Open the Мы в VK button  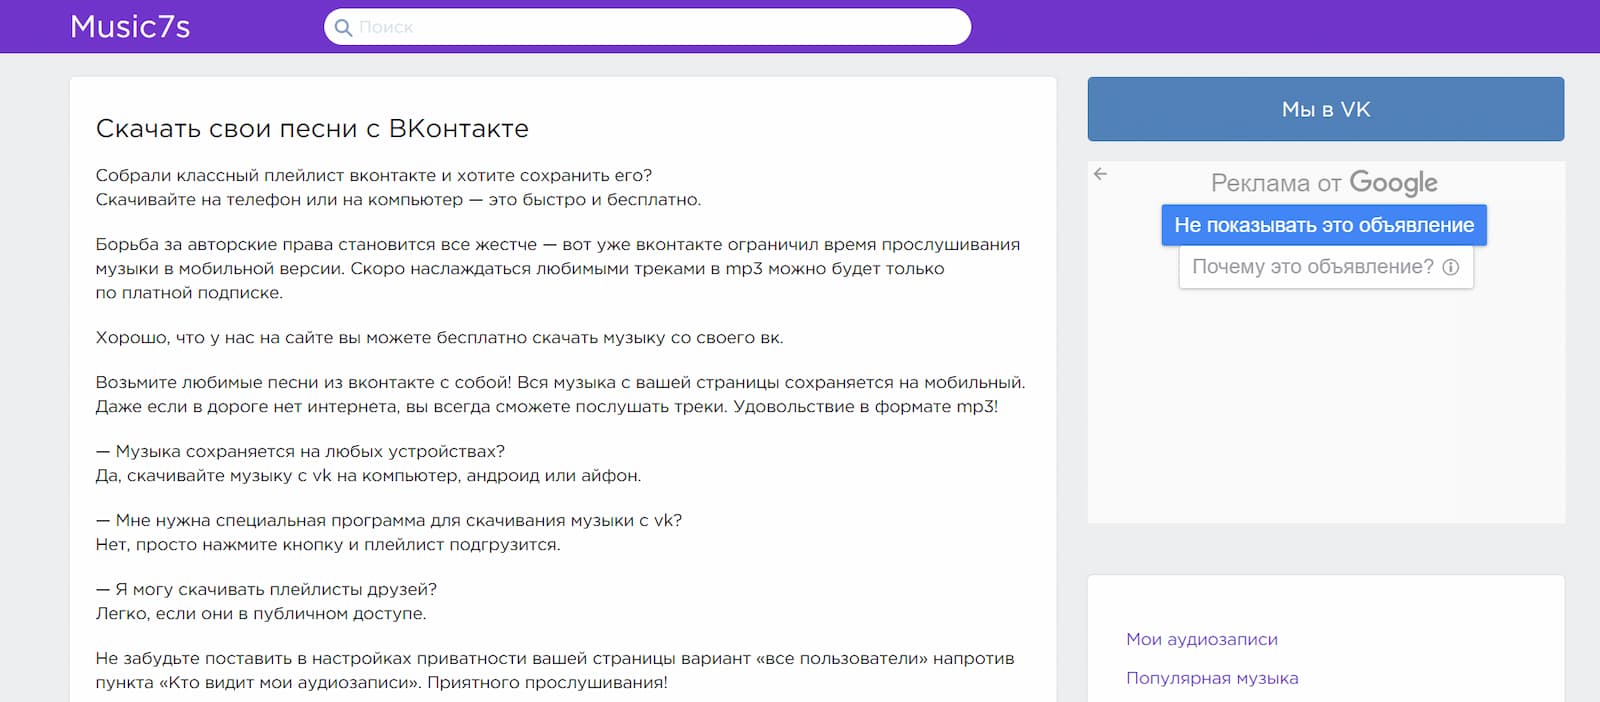click(1325, 109)
